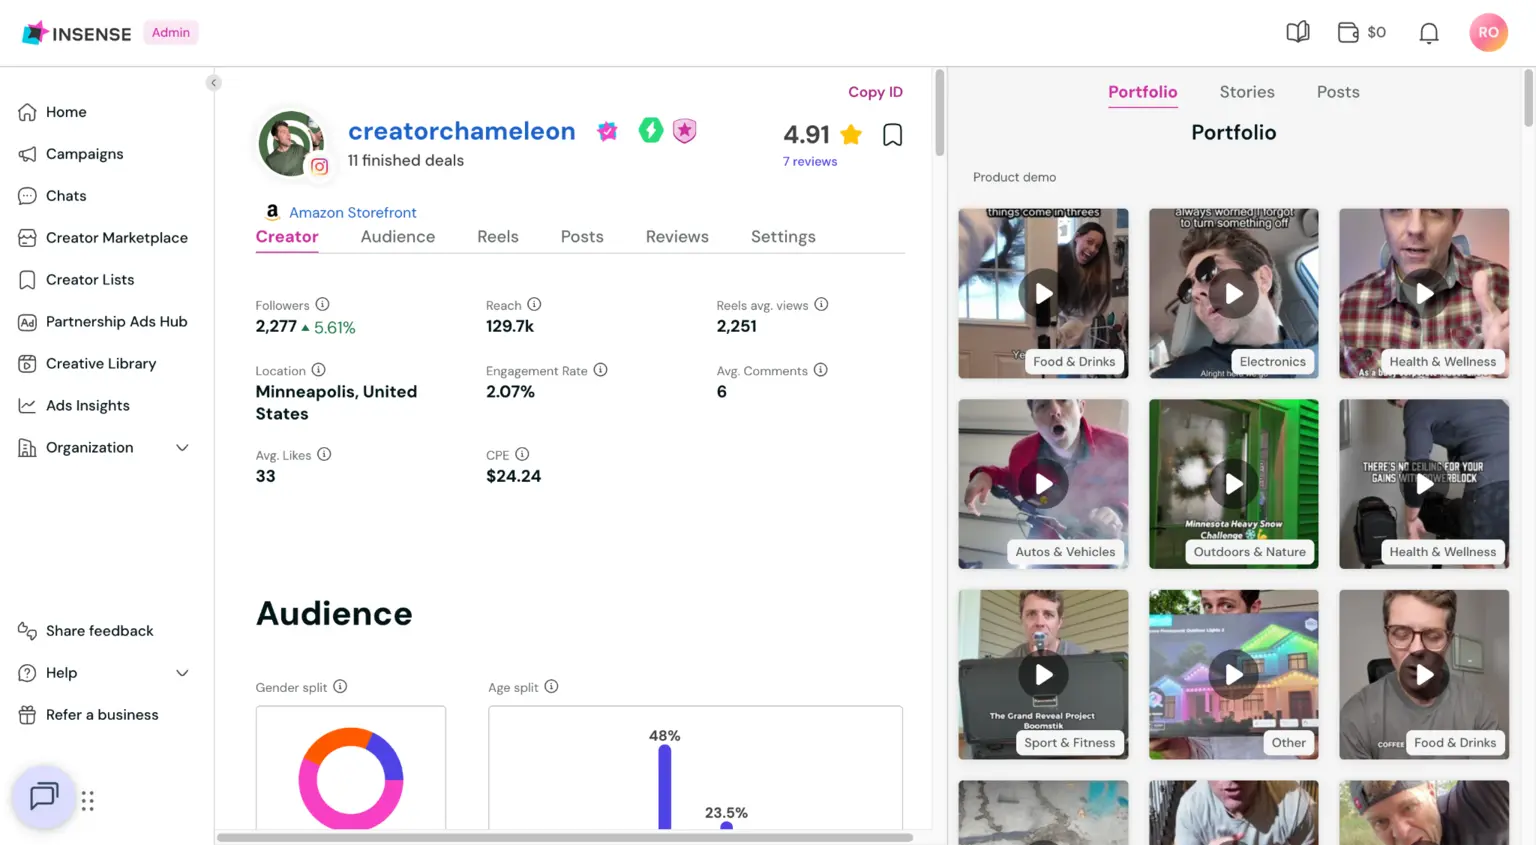The width and height of the screenshot is (1536, 845).
Task: Play the Electronics portfolio video
Action: click(1234, 294)
